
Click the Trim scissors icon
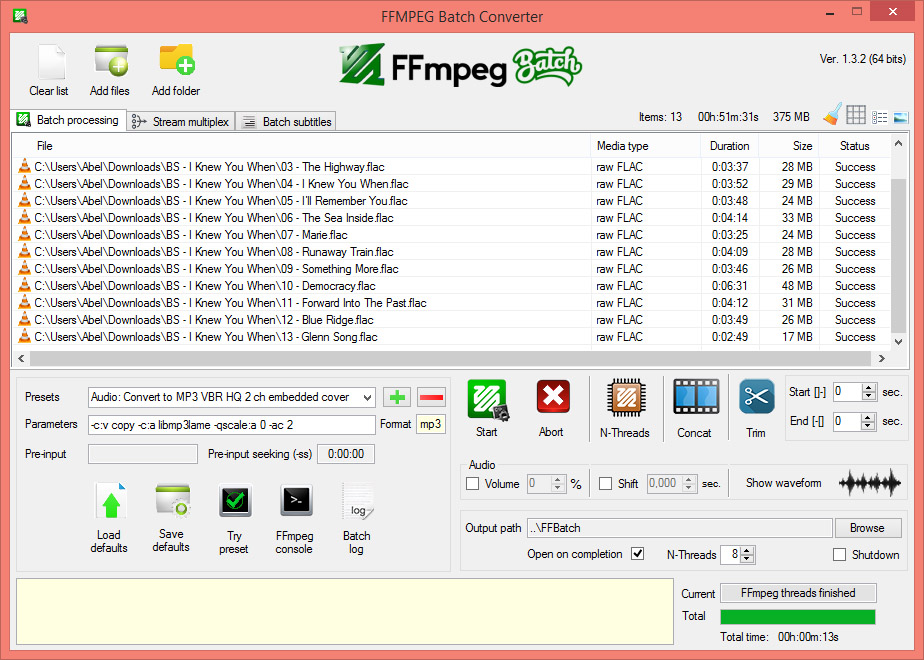click(x=756, y=397)
